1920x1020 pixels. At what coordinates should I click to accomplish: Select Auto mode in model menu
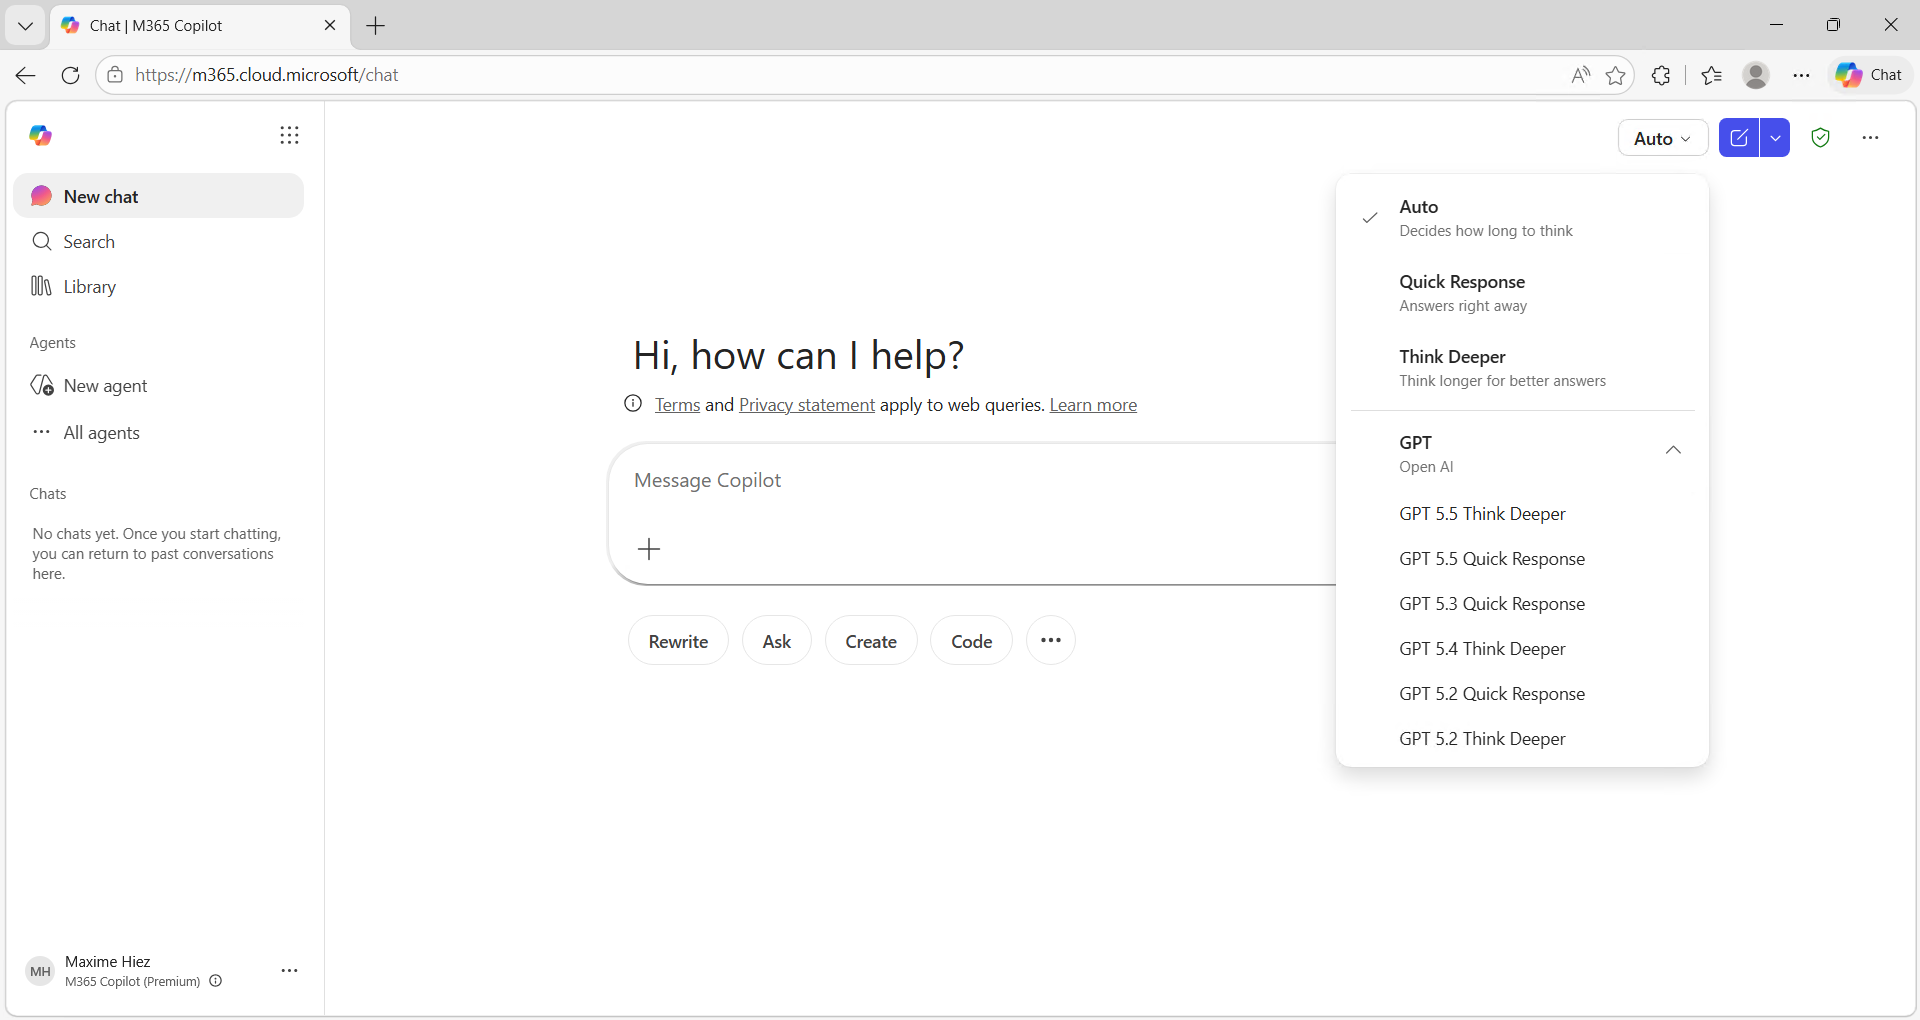coord(1522,218)
